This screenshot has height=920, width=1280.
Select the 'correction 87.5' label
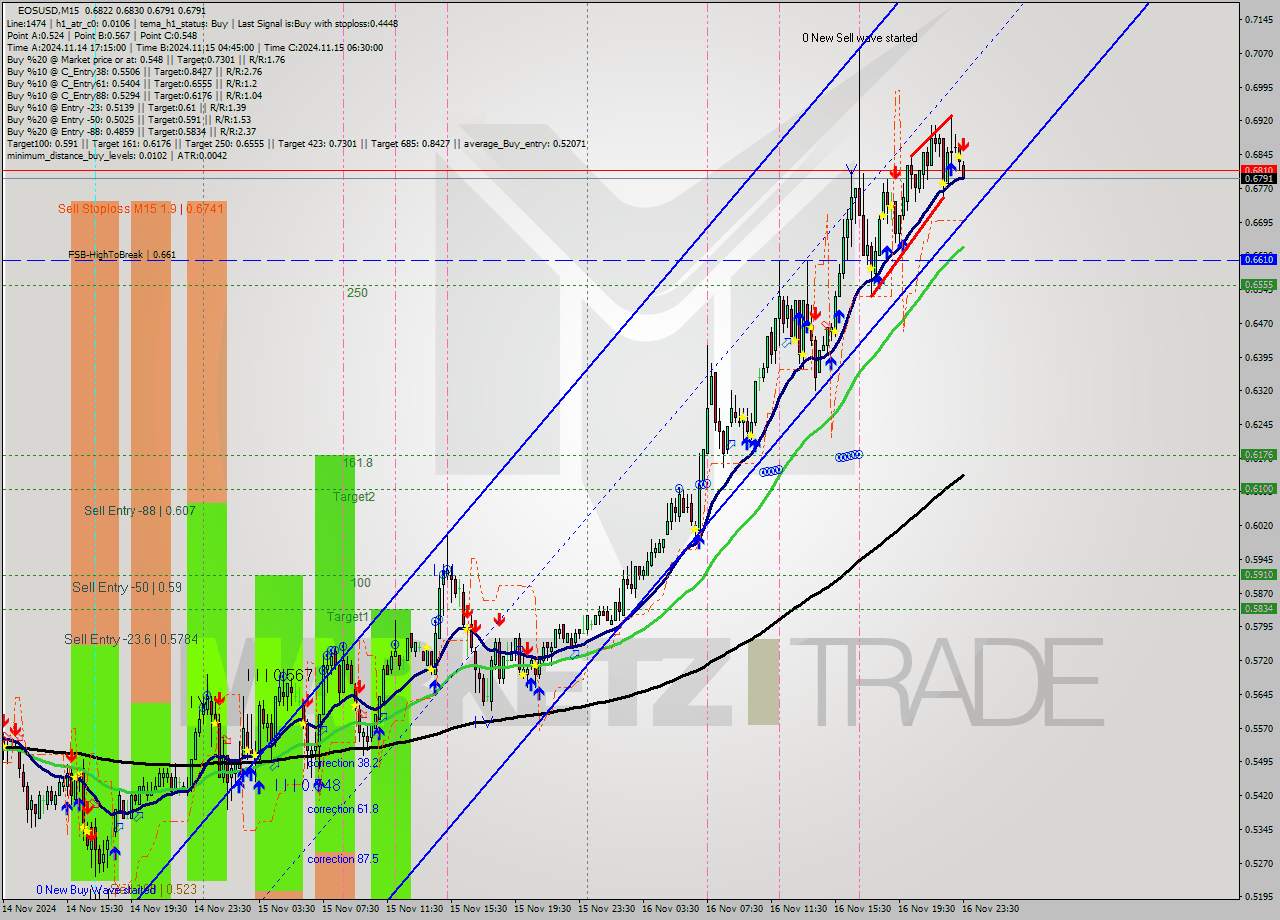(343, 859)
